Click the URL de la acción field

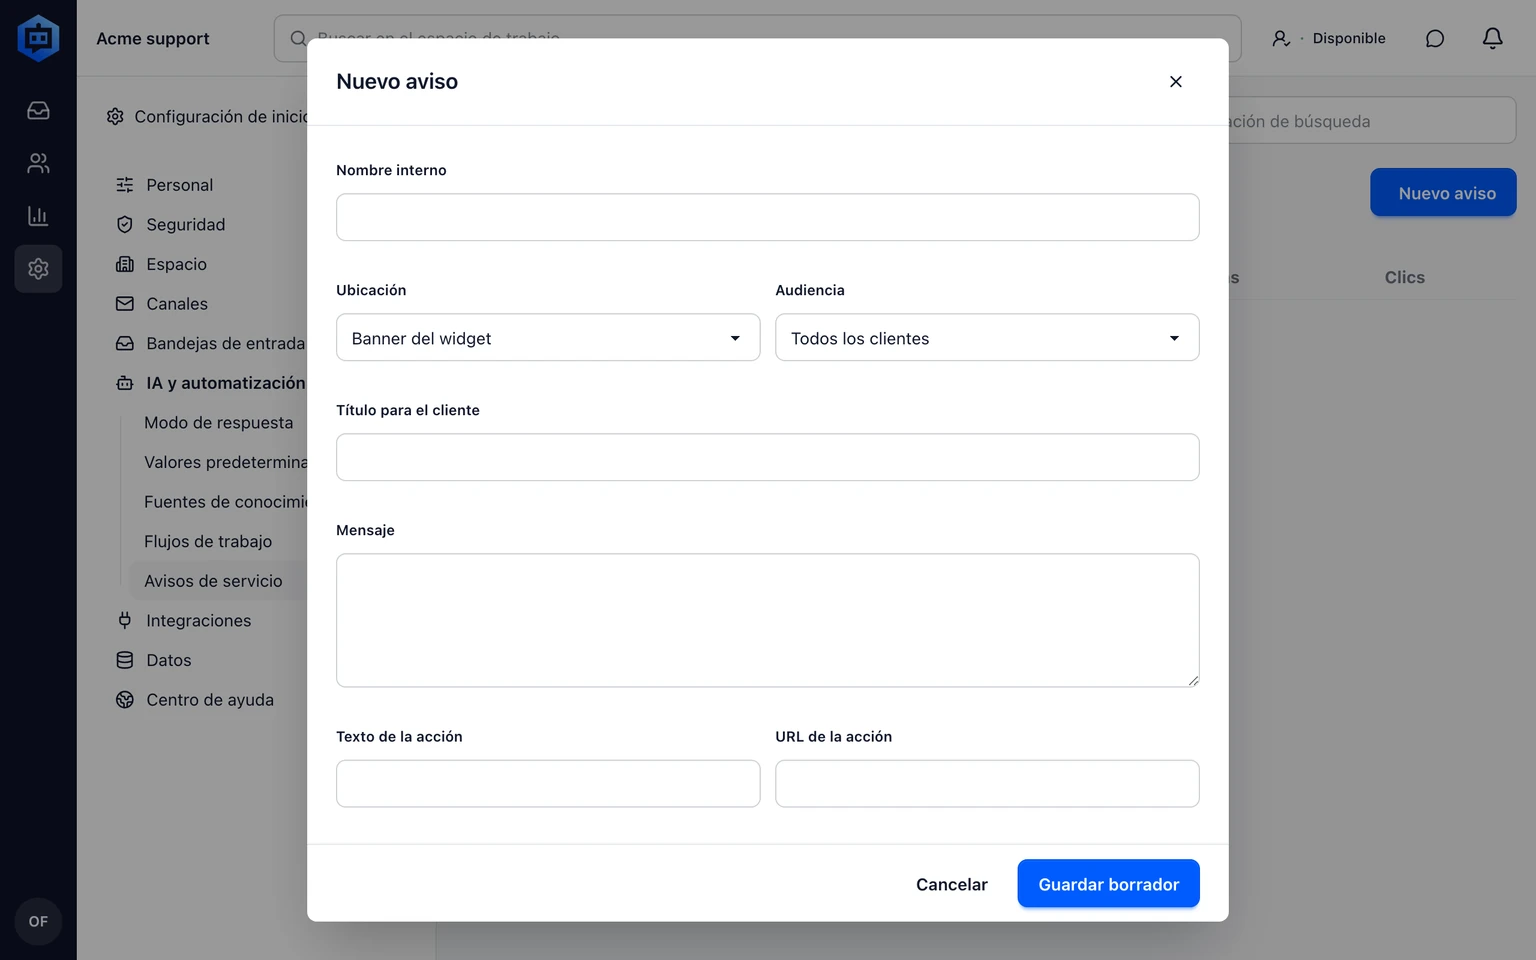coord(987,784)
